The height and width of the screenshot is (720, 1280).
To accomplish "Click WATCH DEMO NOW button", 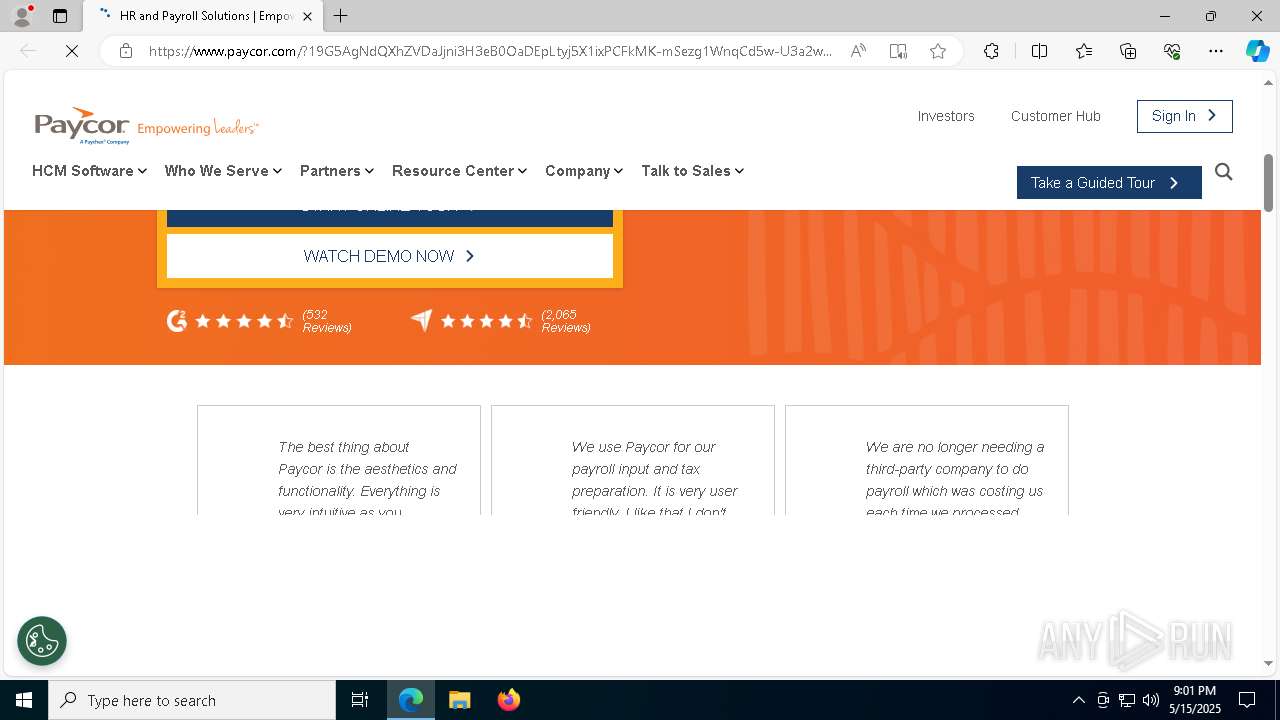I will (x=390, y=256).
